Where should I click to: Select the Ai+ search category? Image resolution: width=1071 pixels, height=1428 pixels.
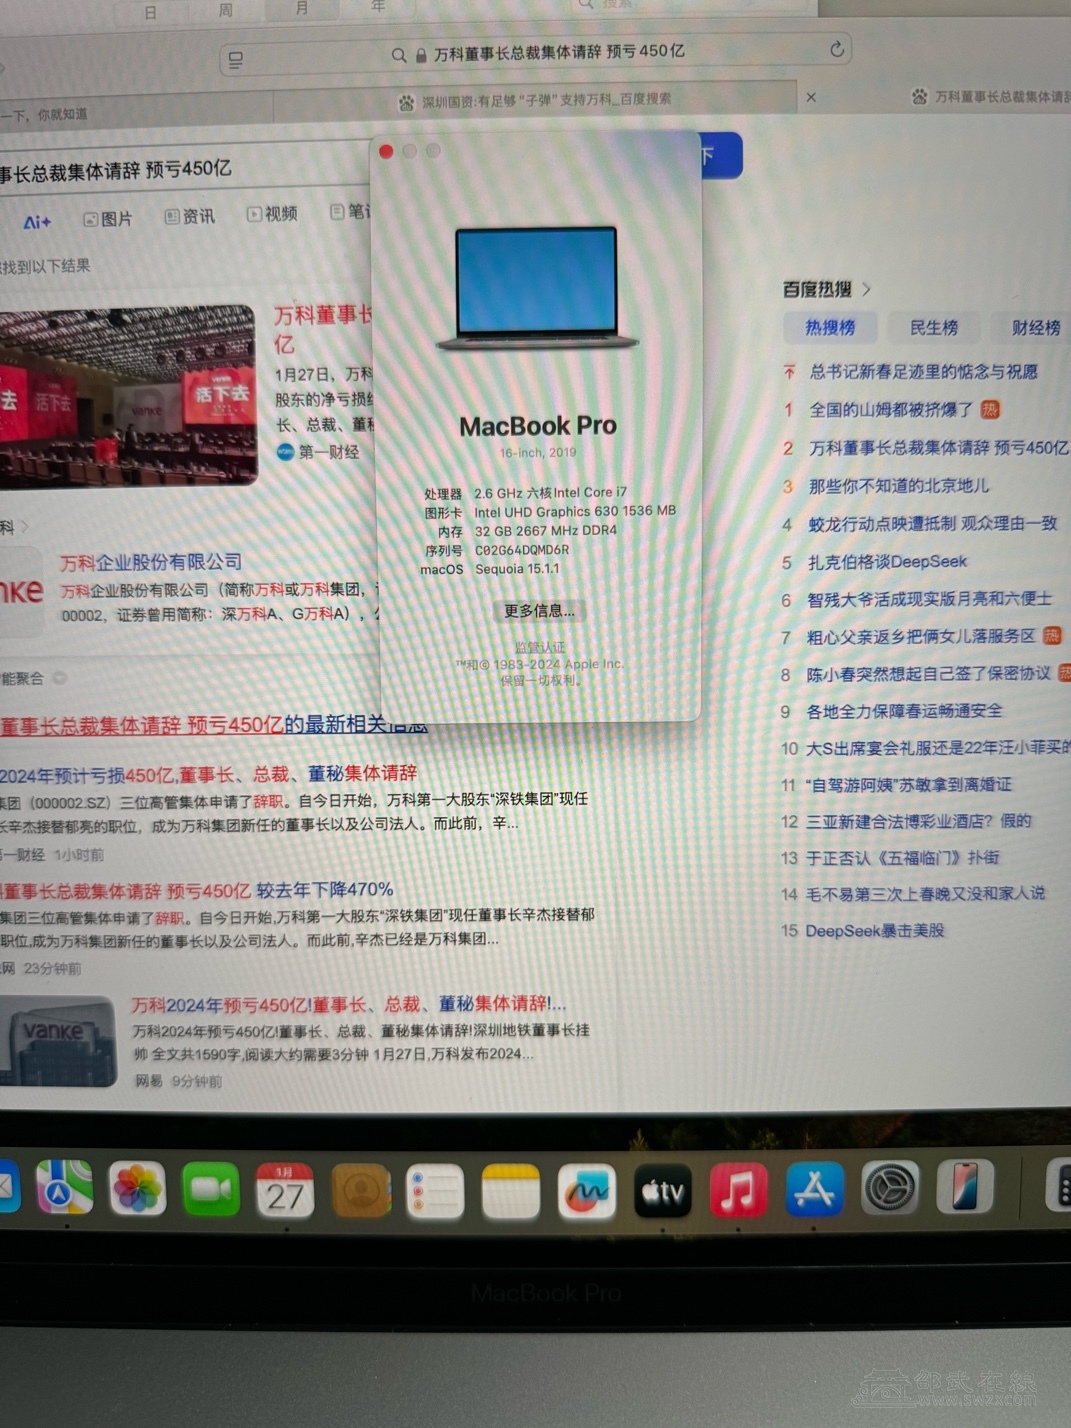pos(37,222)
